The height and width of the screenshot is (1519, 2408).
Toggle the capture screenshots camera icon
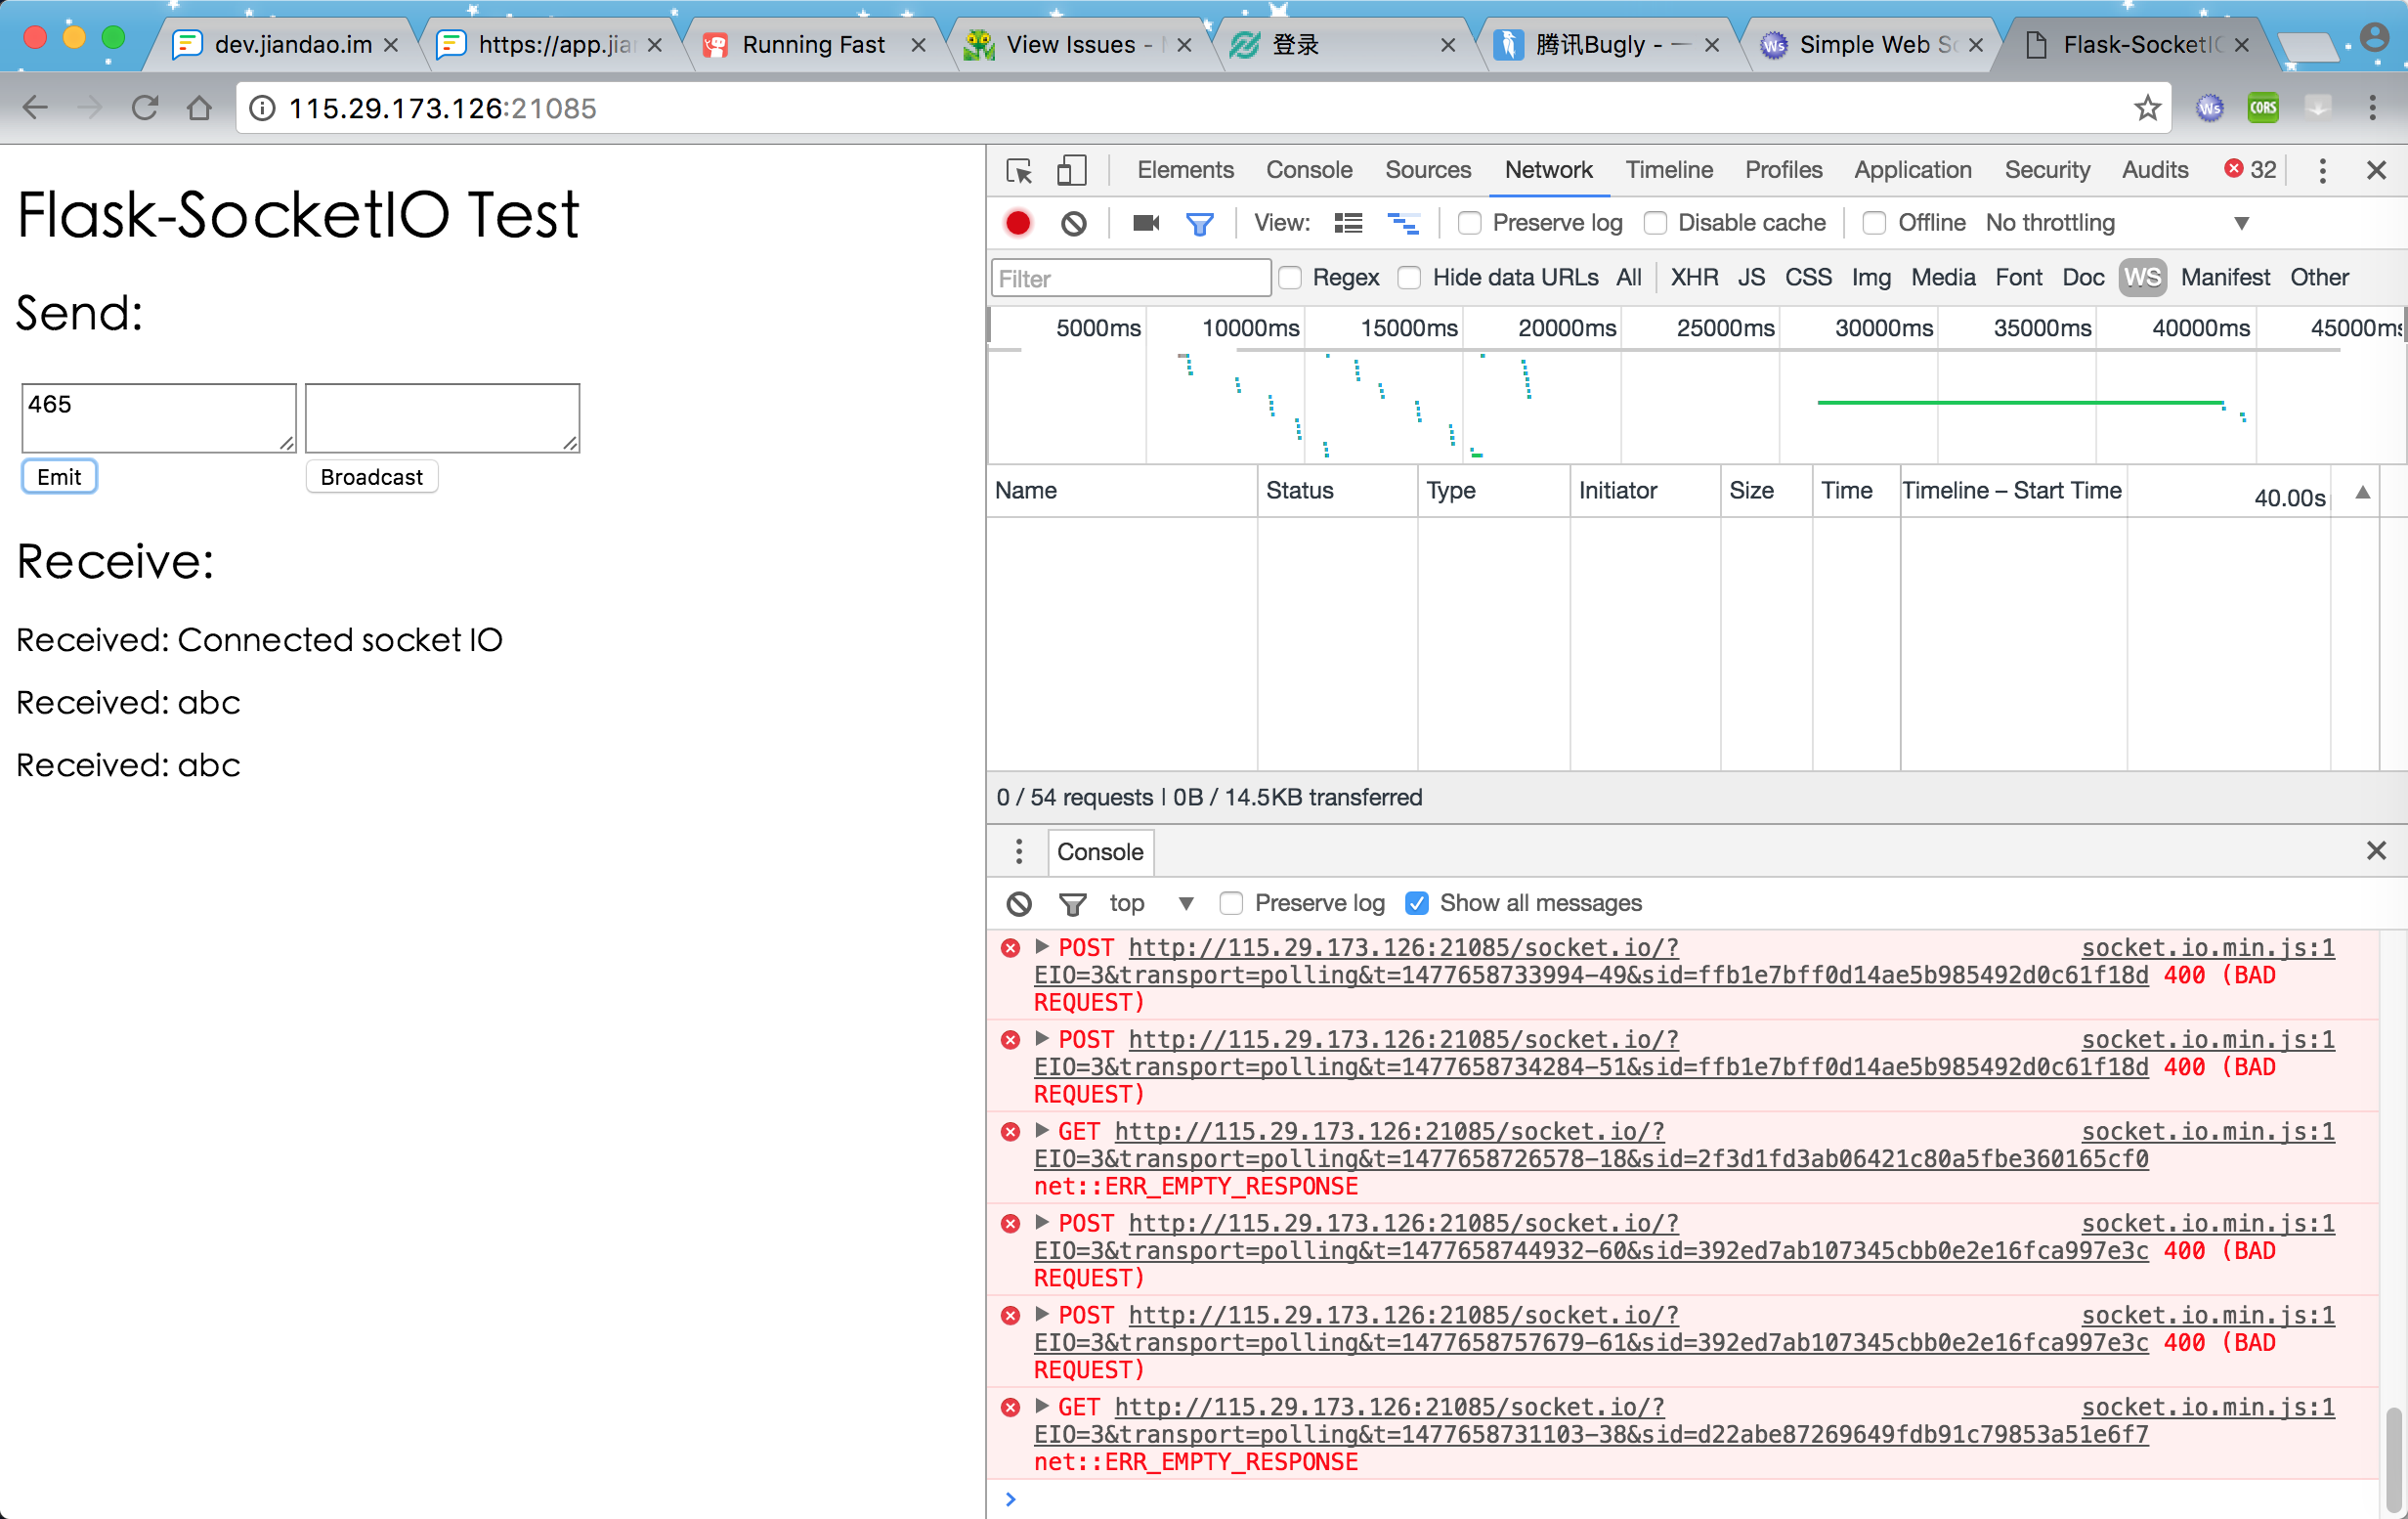[x=1145, y=223]
